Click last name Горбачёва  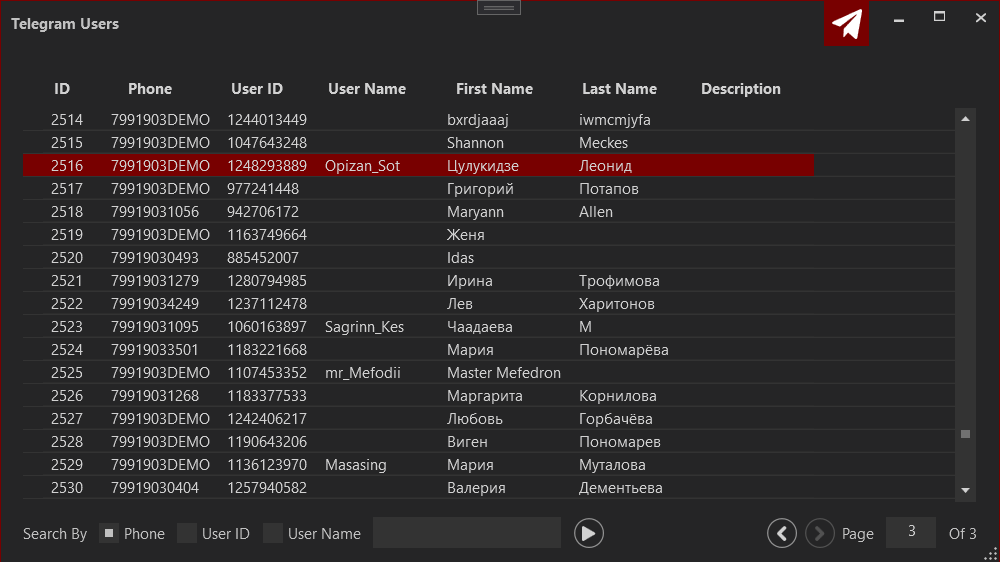615,418
